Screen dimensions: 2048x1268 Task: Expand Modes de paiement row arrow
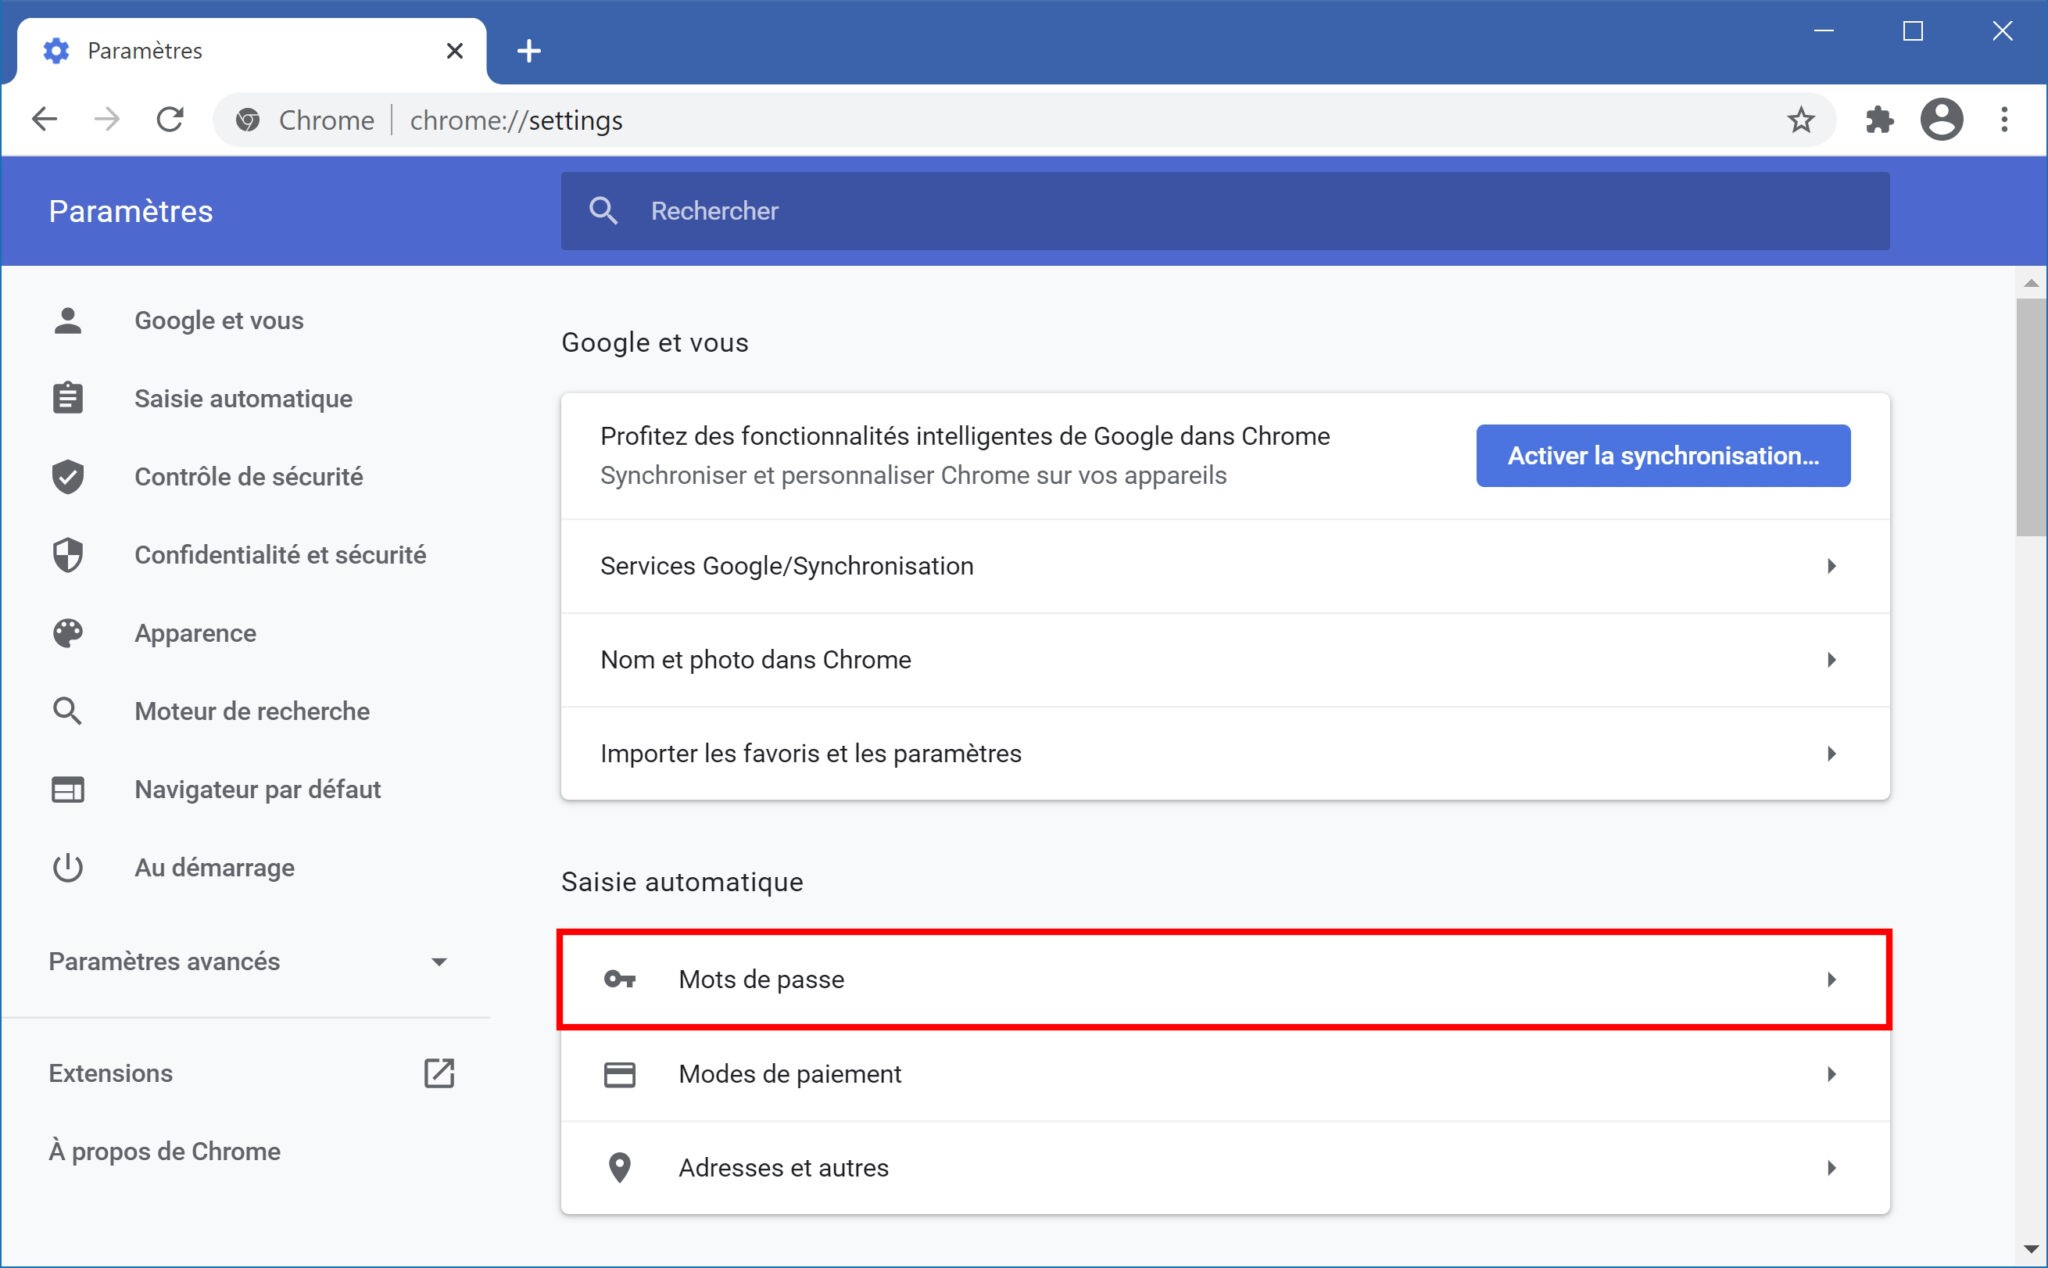click(x=1831, y=1074)
